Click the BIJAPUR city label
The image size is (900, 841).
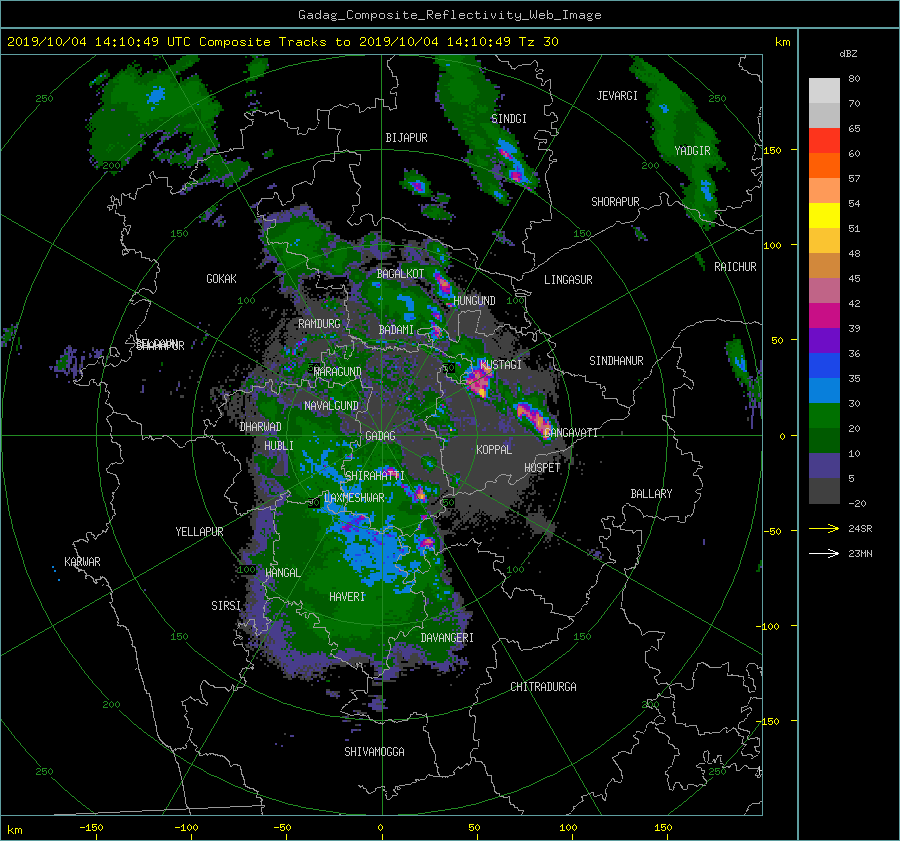click(x=406, y=138)
